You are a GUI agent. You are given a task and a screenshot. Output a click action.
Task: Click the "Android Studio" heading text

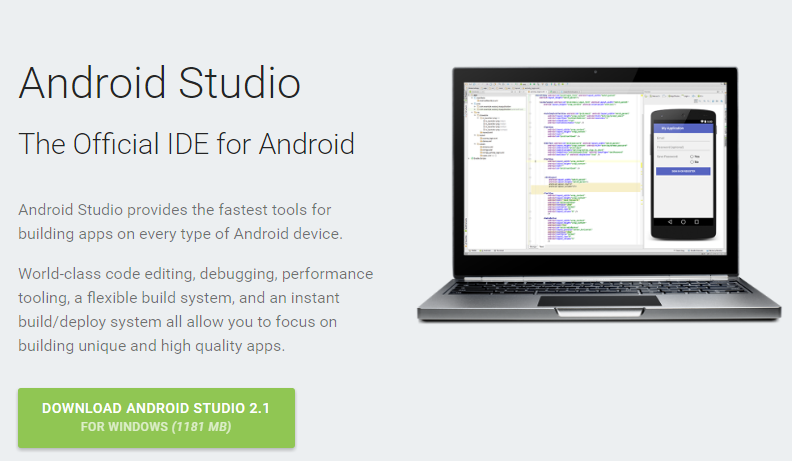(160, 83)
